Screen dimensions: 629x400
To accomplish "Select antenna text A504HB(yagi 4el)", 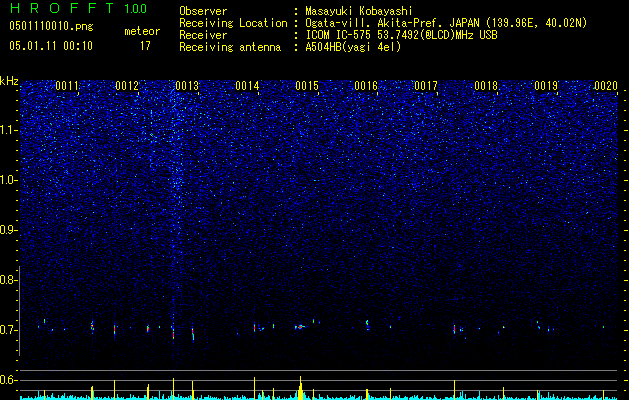I will (x=353, y=47).
